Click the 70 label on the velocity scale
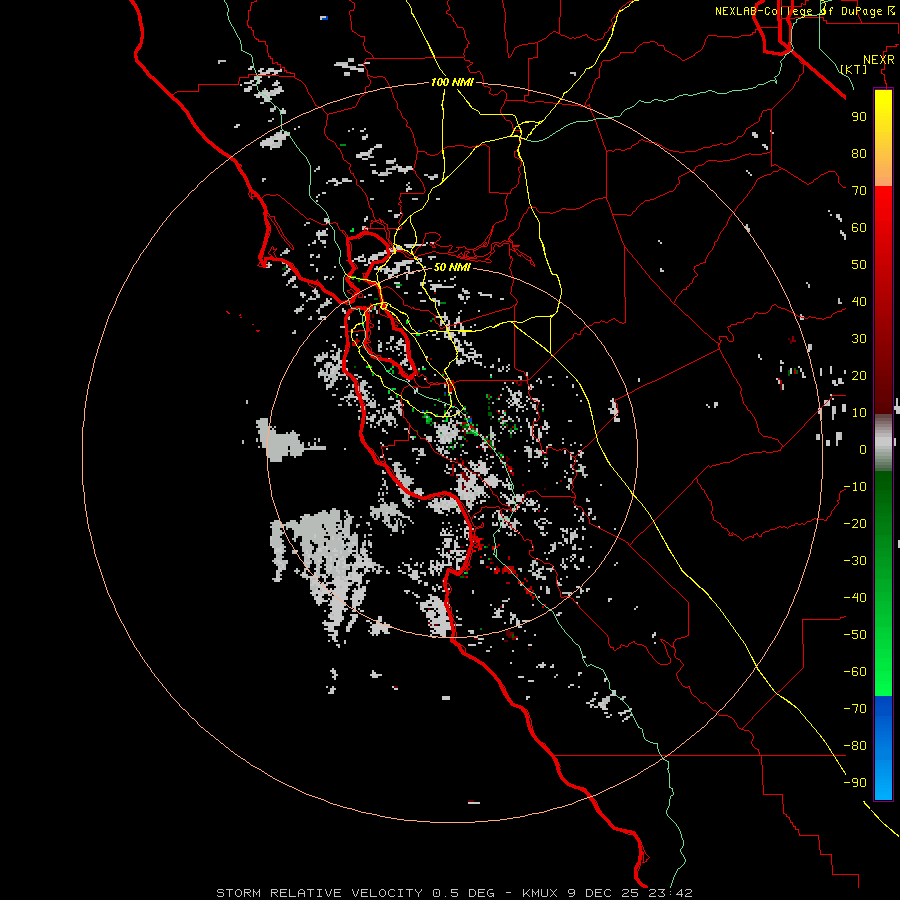900x900 pixels. [x=859, y=191]
